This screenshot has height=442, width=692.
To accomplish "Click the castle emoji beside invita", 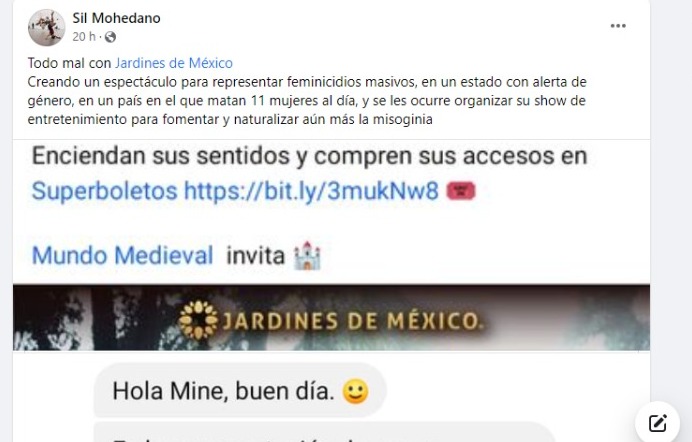I will coord(307,255).
